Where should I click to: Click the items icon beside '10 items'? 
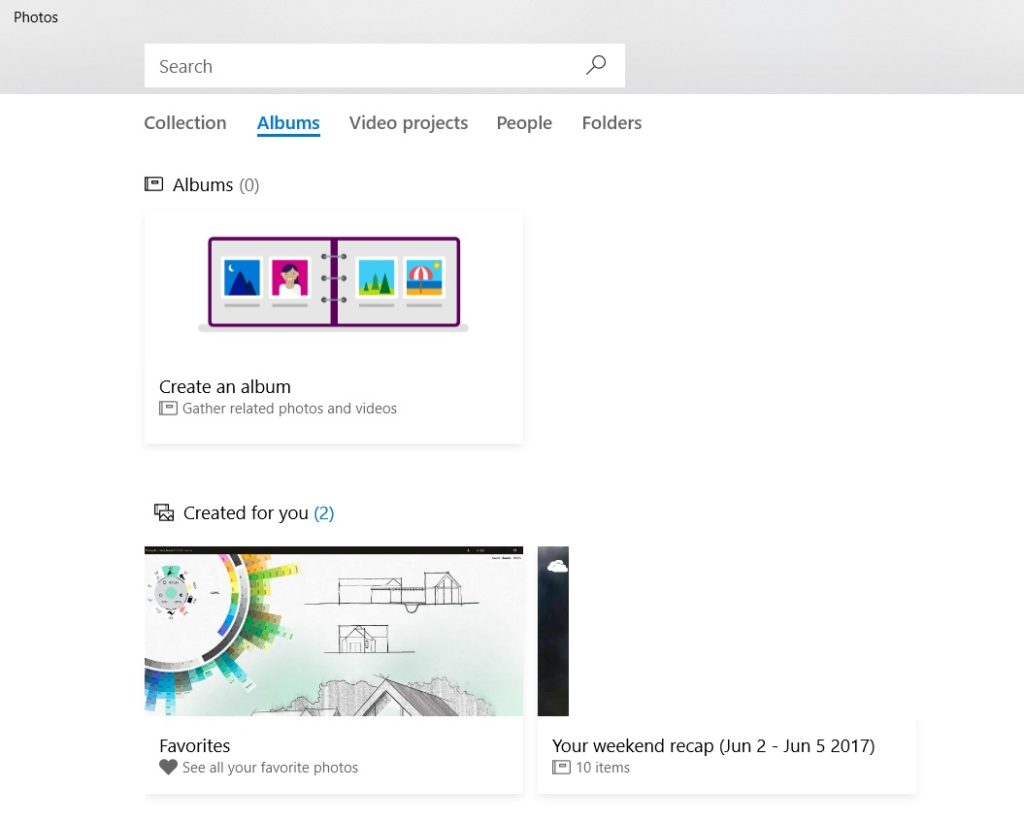tap(561, 767)
